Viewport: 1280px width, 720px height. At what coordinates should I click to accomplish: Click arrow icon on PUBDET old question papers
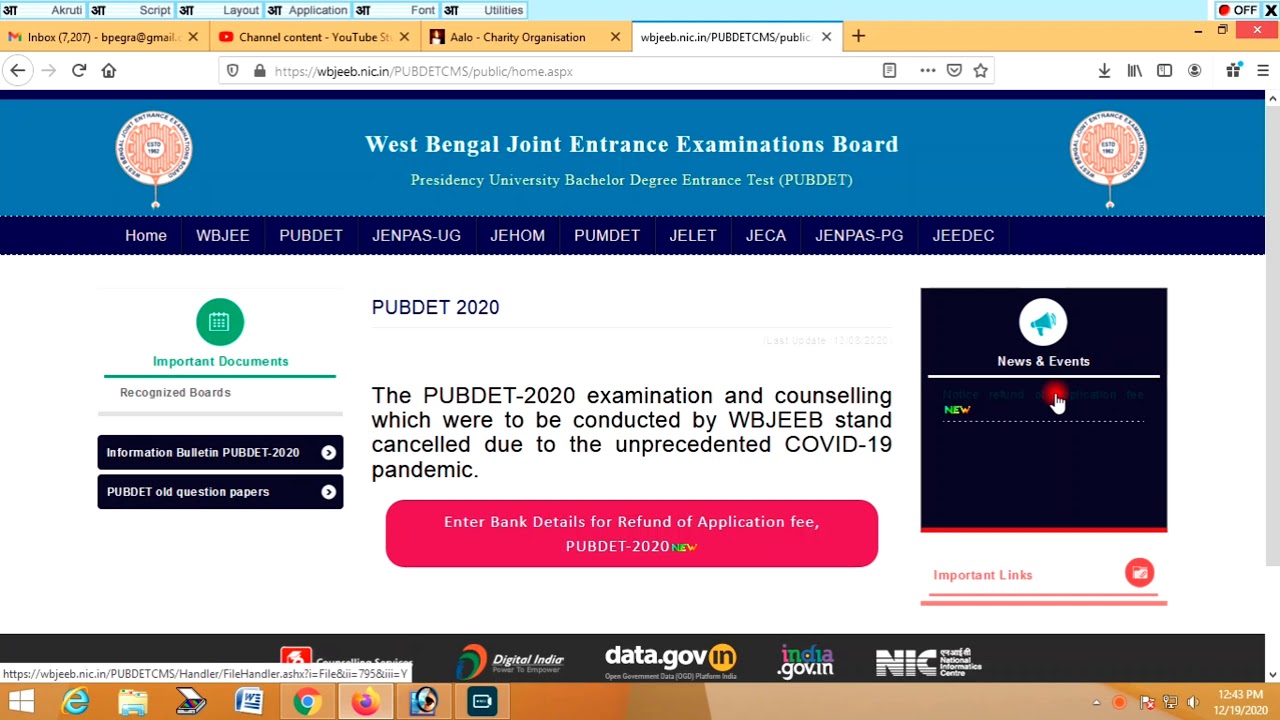click(x=328, y=492)
